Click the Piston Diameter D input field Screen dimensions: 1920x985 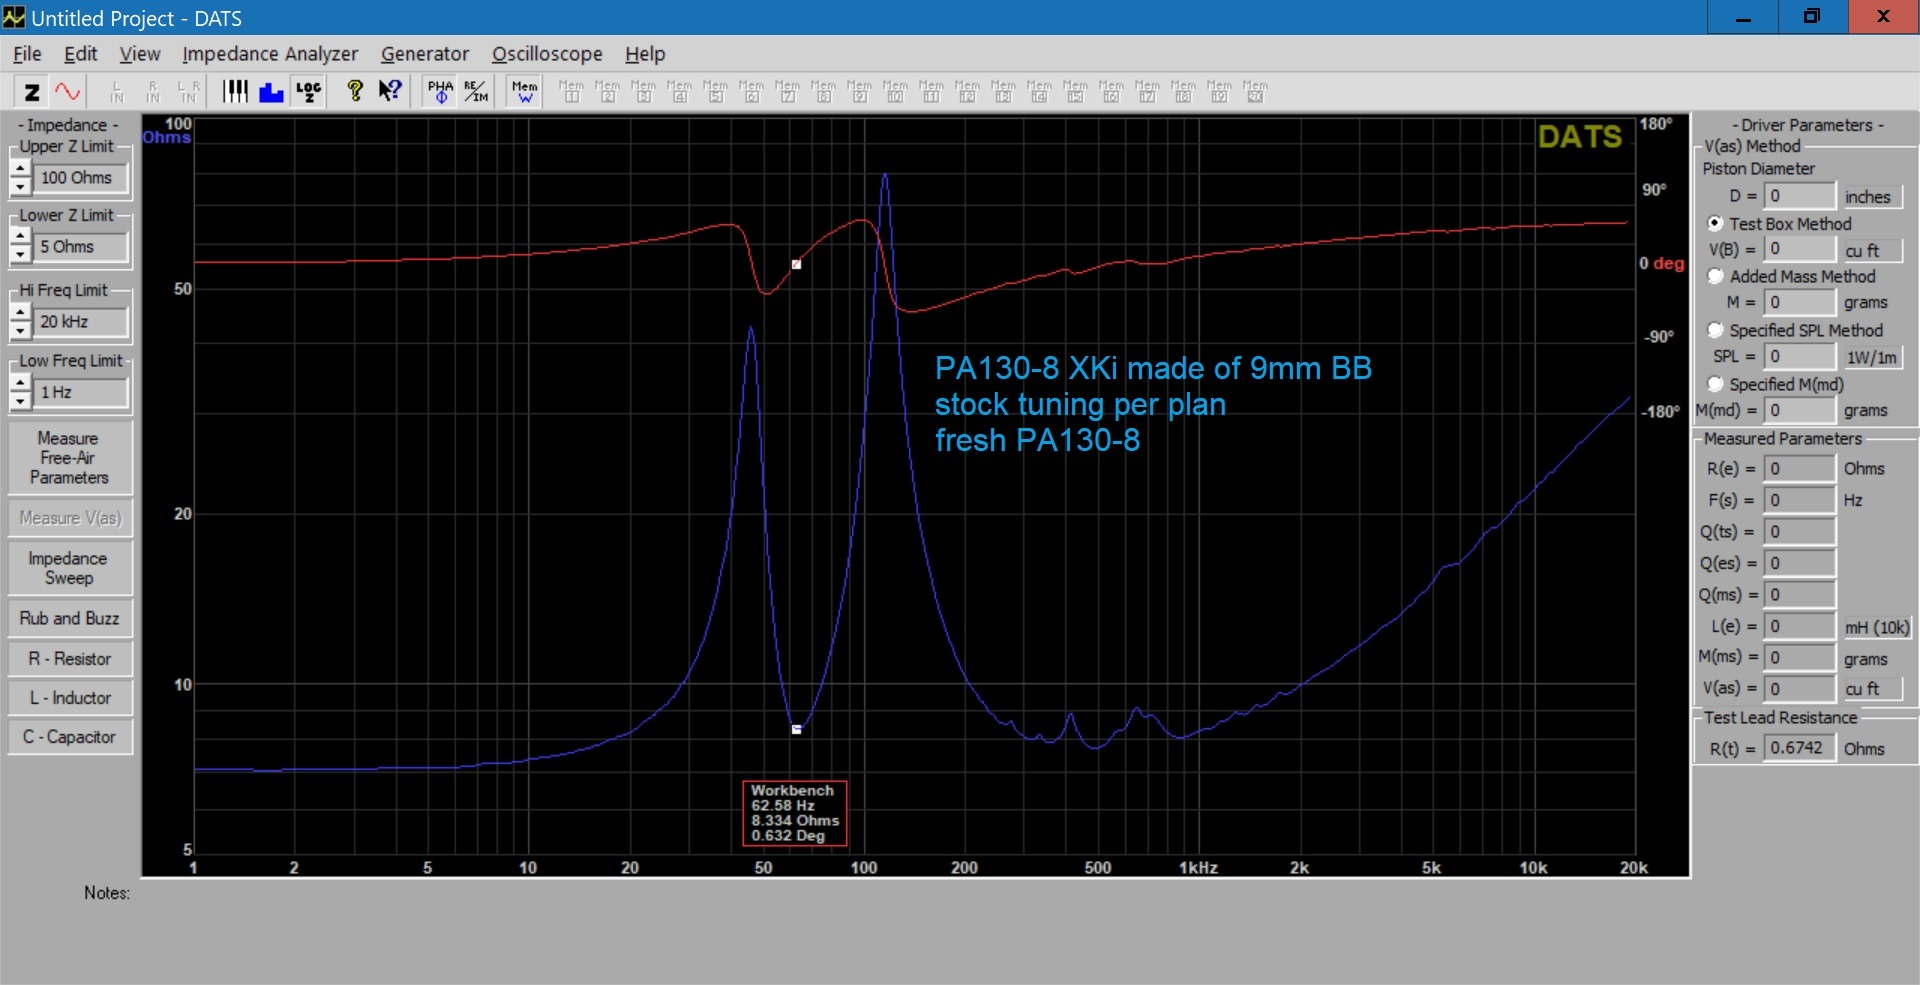1799,196
